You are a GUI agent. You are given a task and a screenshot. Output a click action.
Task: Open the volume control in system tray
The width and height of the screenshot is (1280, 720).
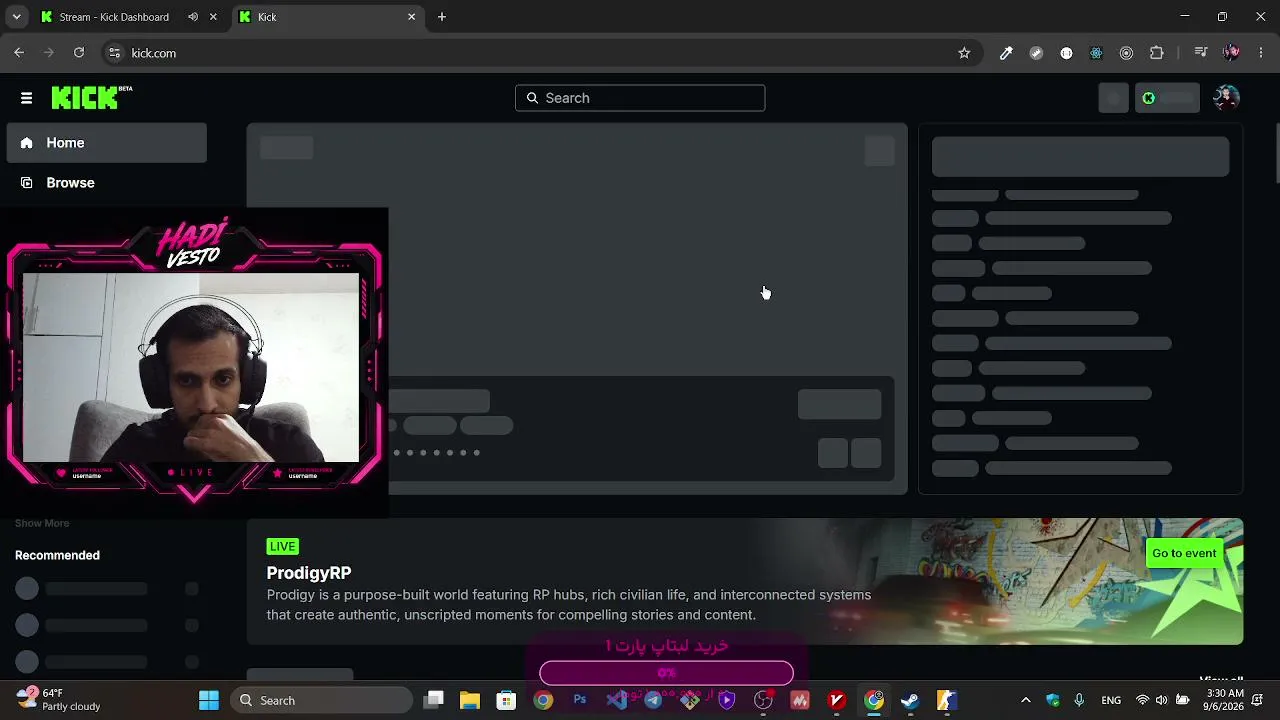(x=1161, y=700)
